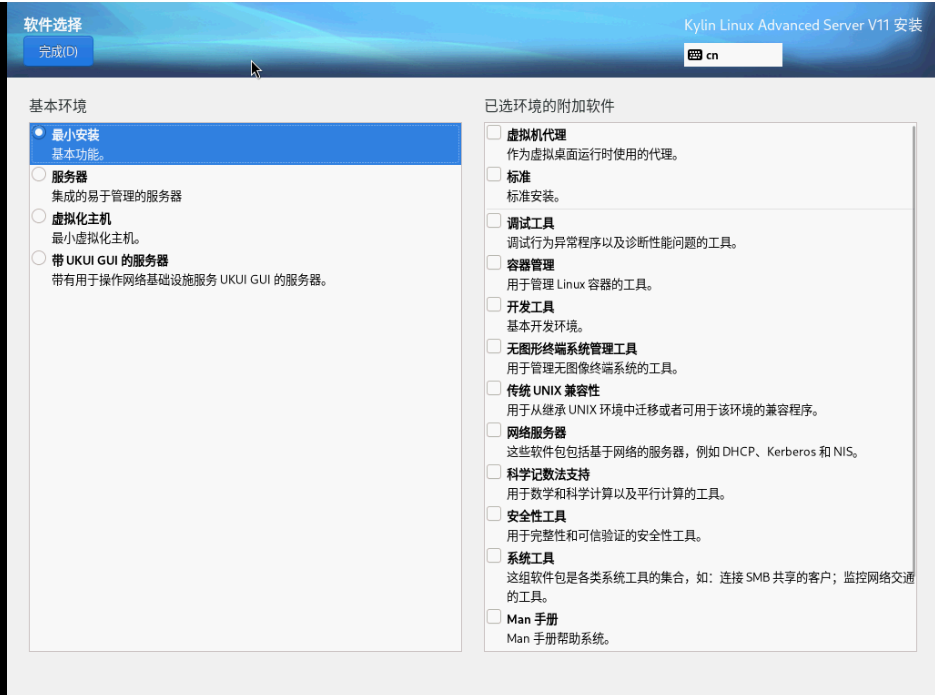
Task: Enable the 安全性工具 checkbox
Action: (494, 515)
